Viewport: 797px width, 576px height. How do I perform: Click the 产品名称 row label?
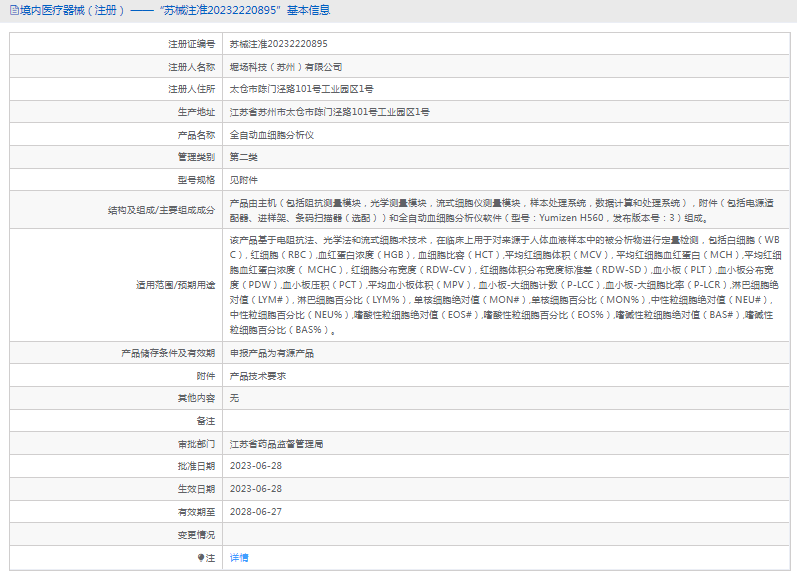196,135
